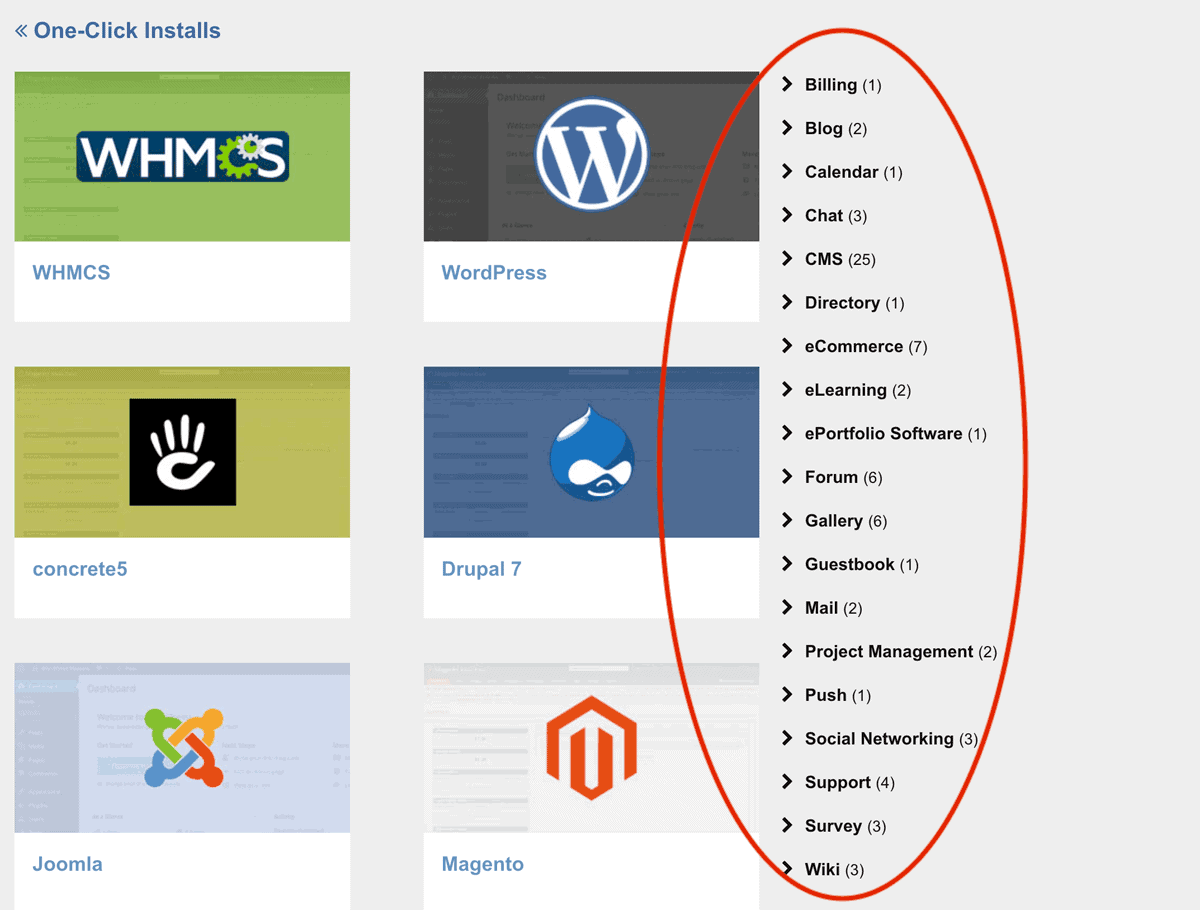Select the Mail (2) category label
The image size is (1200, 910).
834,608
